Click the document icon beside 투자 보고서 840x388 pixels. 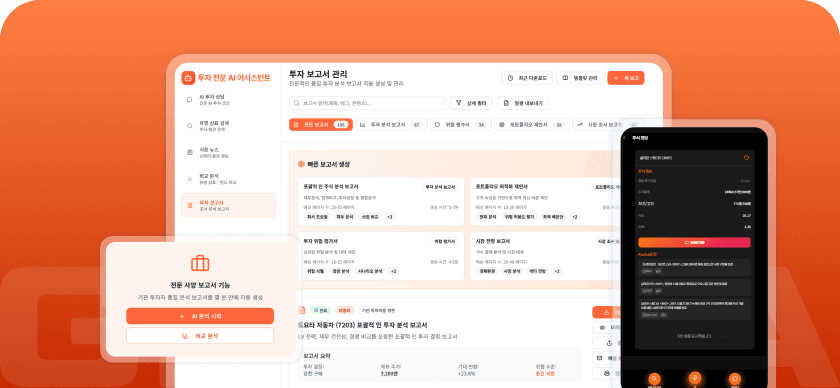click(190, 205)
